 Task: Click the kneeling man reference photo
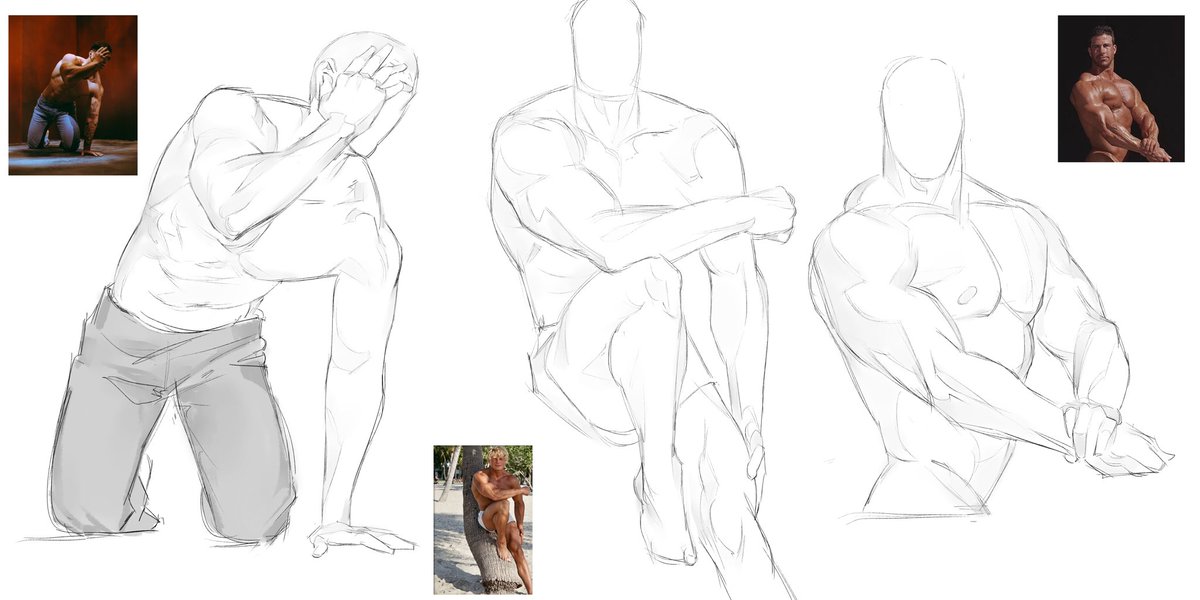point(73,95)
